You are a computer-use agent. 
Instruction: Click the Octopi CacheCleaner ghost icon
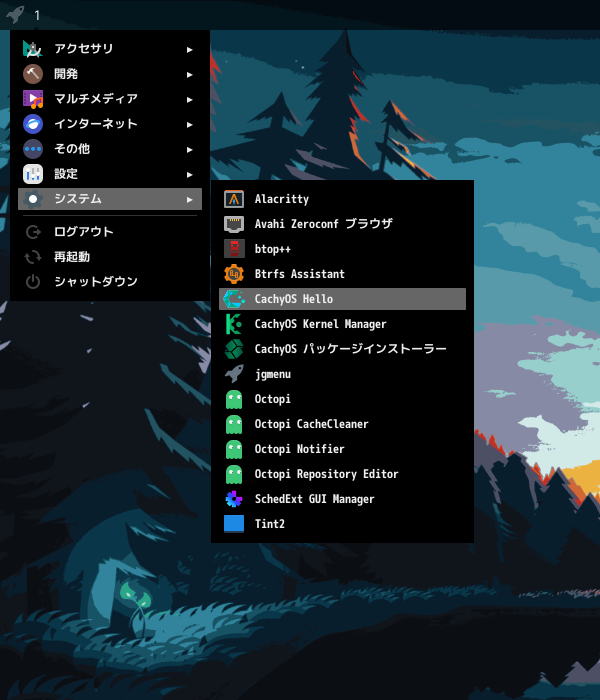(x=234, y=424)
